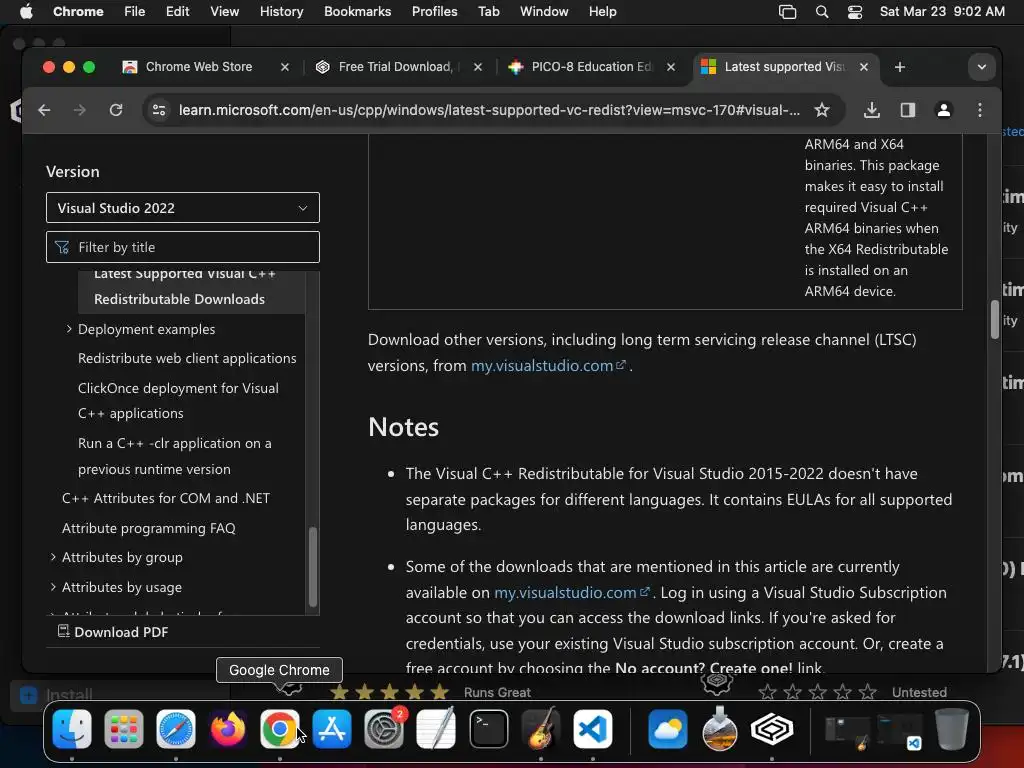1024x768 pixels.
Task: Close the PICO-8 Education Edition tab
Action: (671, 67)
